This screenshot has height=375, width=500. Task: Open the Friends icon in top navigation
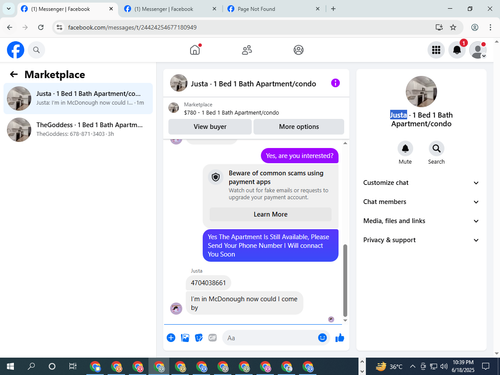pyautogui.click(x=247, y=50)
